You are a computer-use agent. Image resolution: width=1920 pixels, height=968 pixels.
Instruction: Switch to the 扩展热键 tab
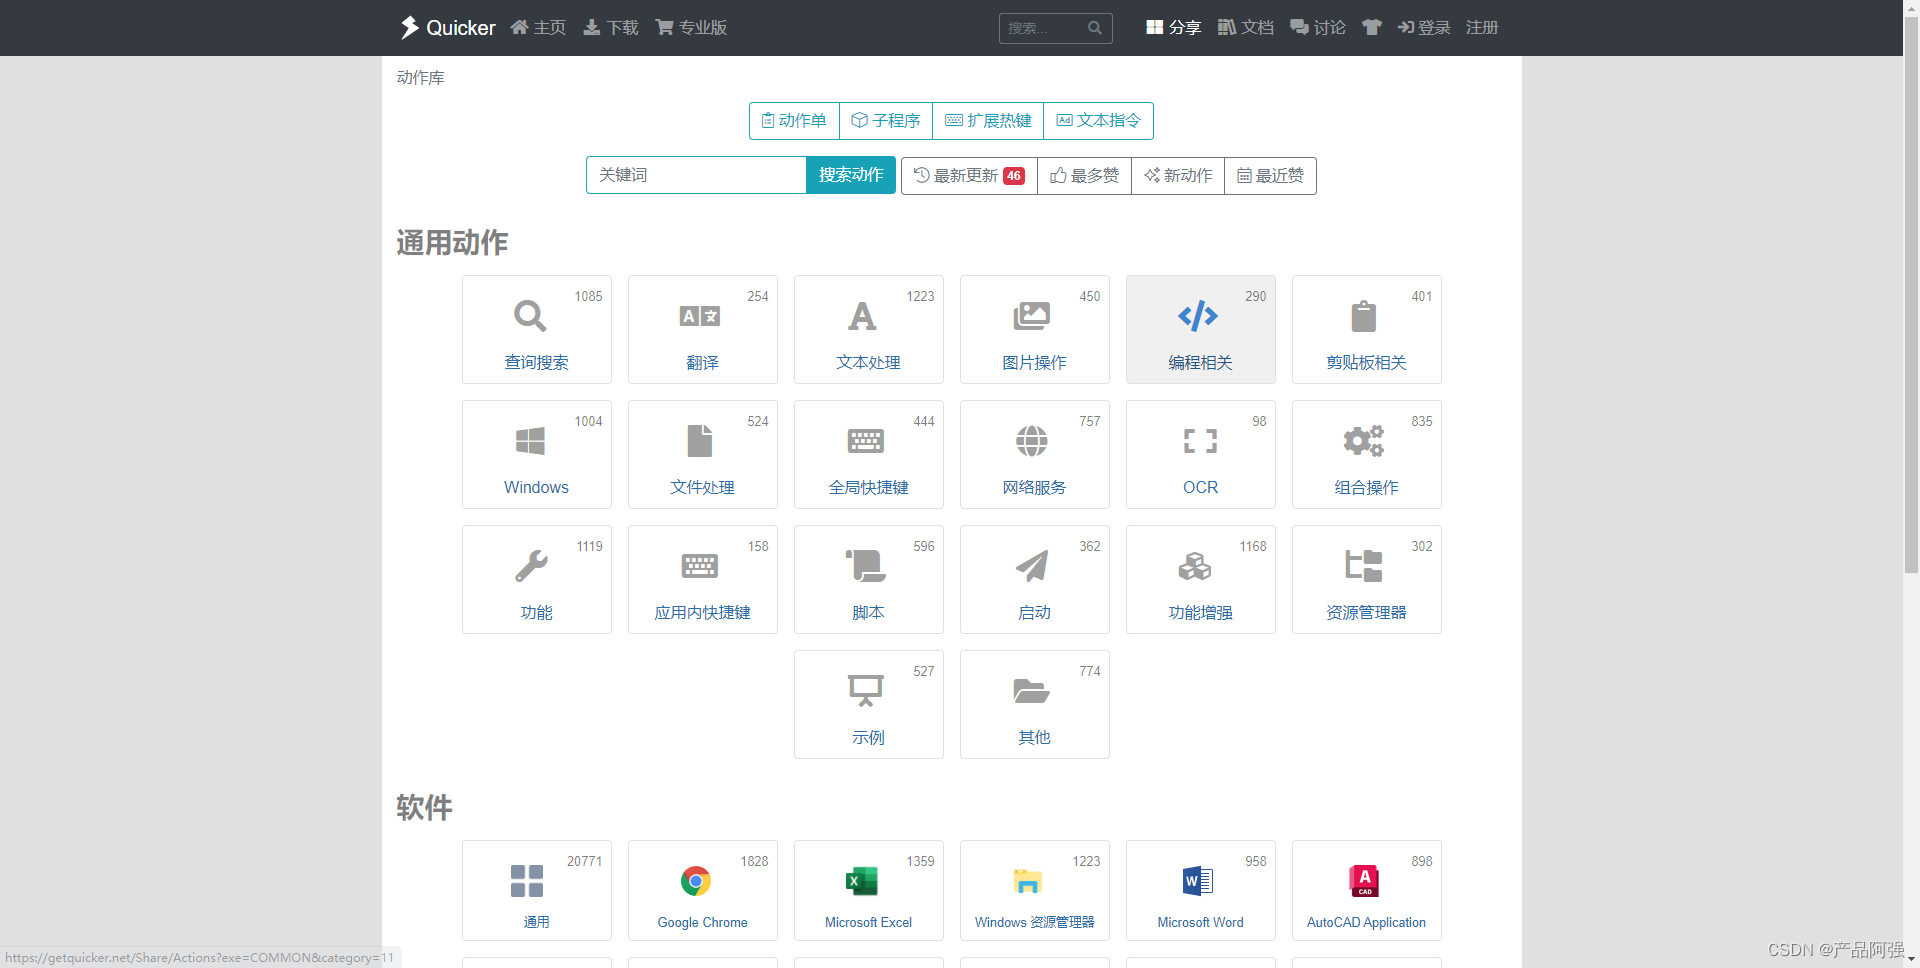click(988, 120)
